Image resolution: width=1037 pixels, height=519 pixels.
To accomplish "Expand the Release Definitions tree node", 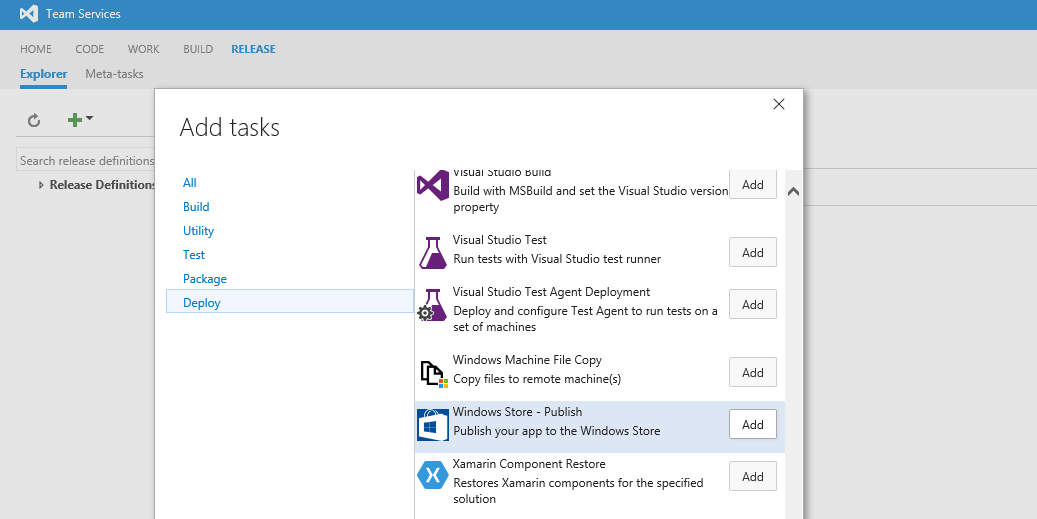I will coord(42,185).
